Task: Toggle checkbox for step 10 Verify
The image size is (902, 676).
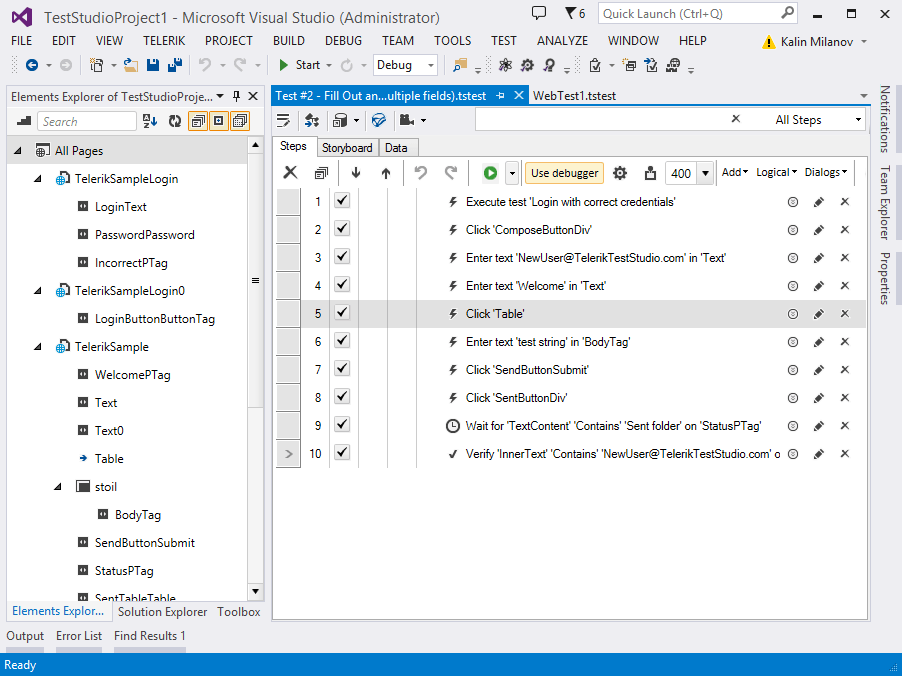Action: click(342, 453)
